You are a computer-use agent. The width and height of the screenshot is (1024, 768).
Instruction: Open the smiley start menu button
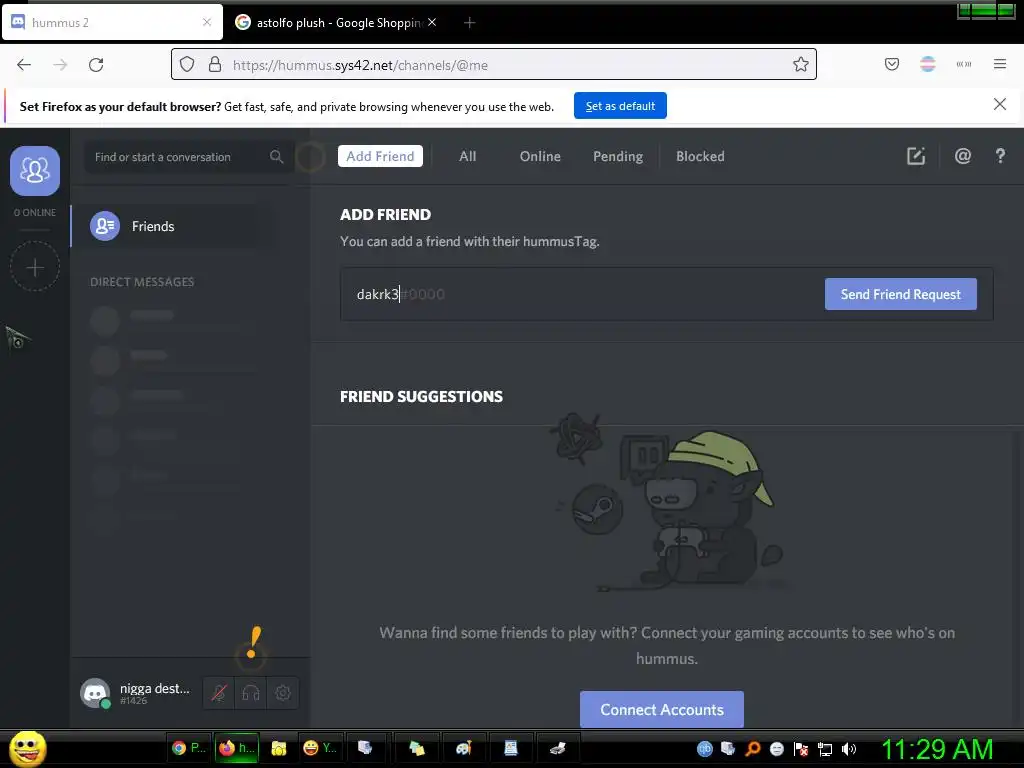(x=28, y=748)
